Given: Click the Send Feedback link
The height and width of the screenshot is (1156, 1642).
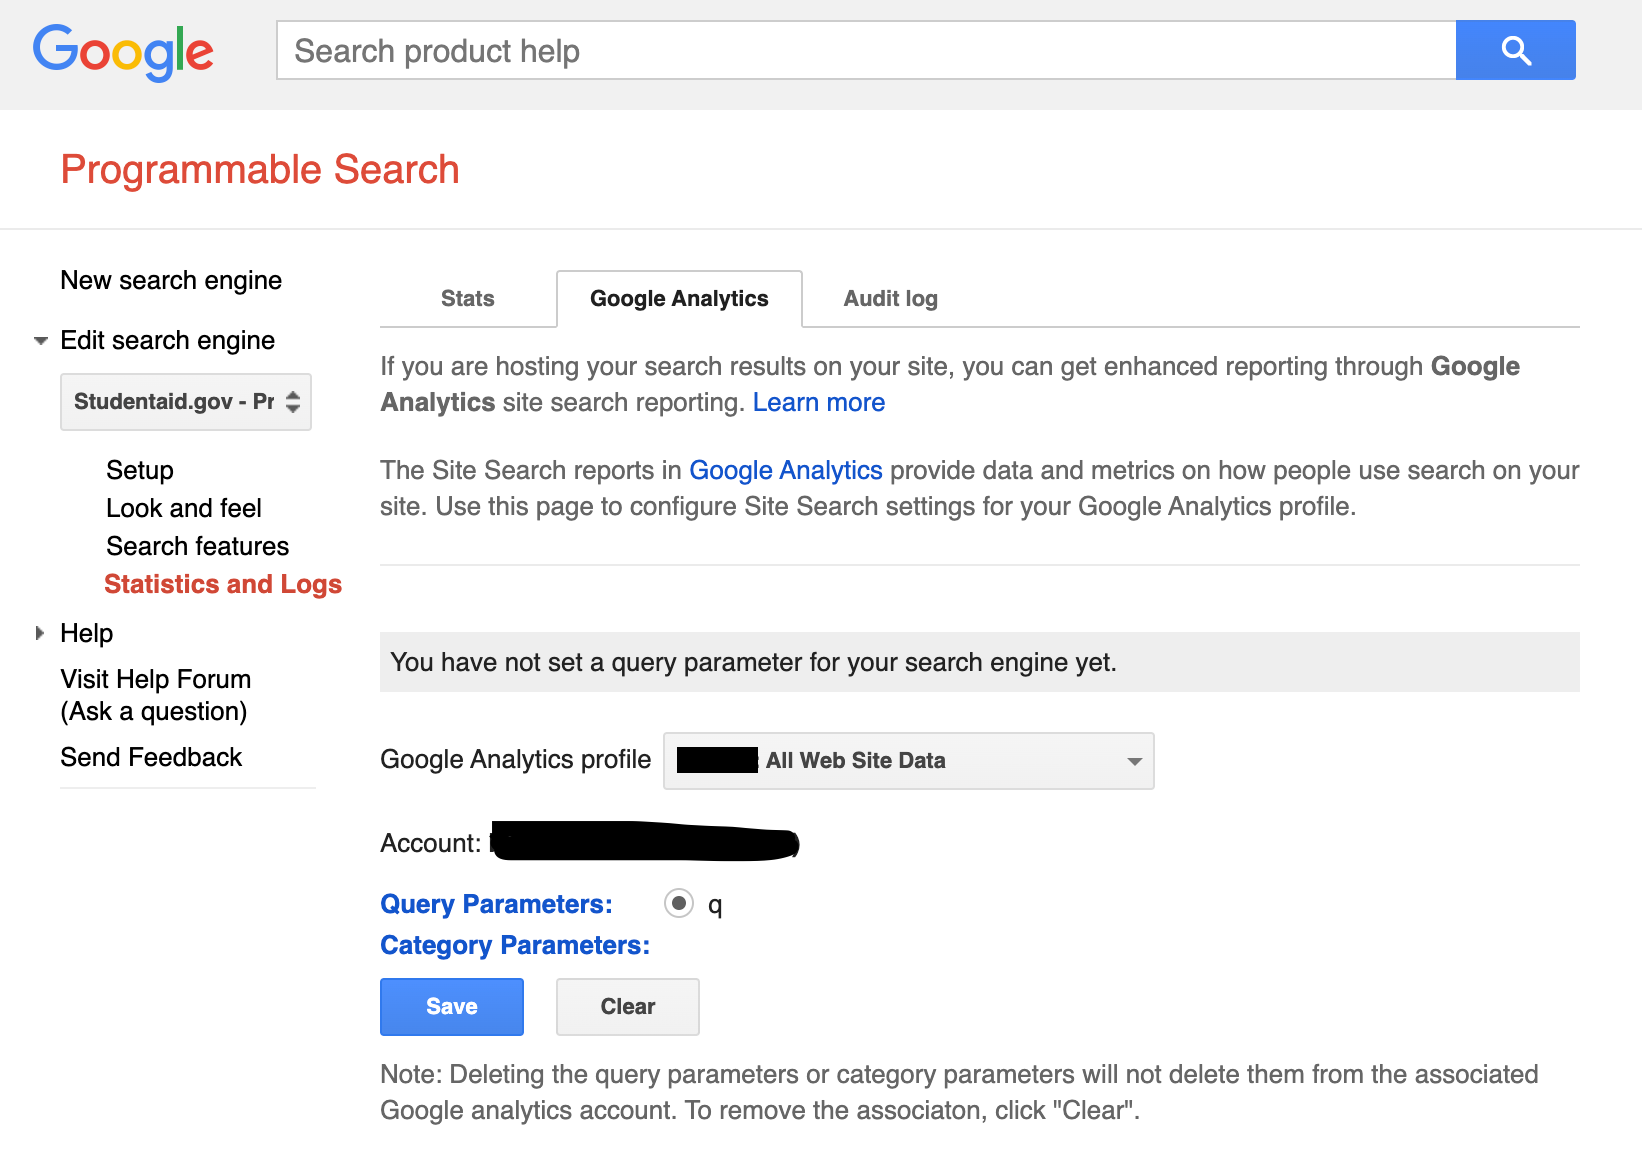Looking at the screenshot, I should click(x=151, y=758).
